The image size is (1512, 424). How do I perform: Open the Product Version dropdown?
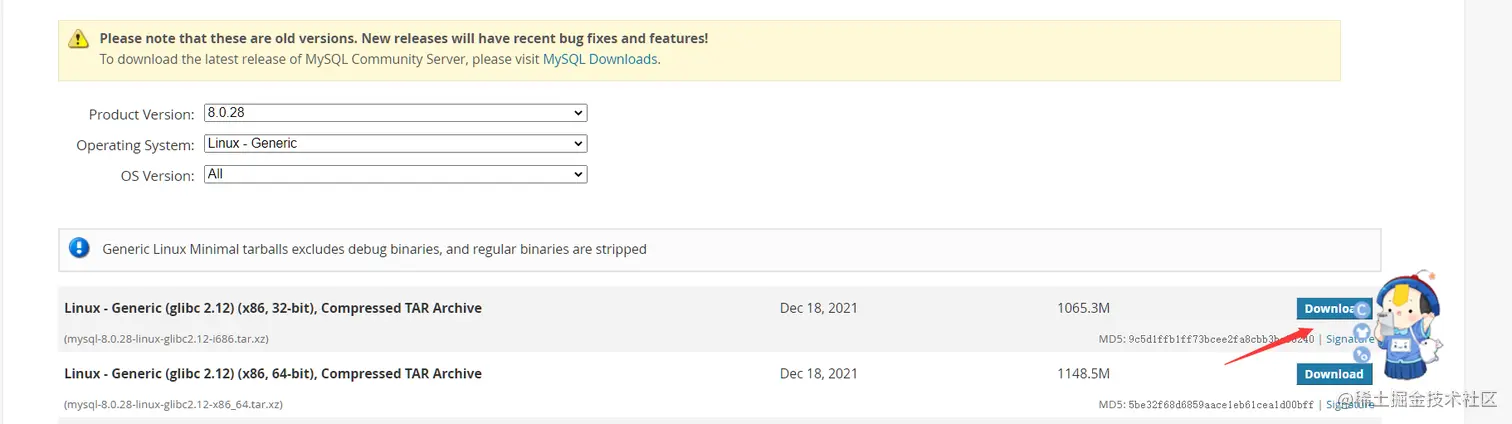[x=395, y=113]
